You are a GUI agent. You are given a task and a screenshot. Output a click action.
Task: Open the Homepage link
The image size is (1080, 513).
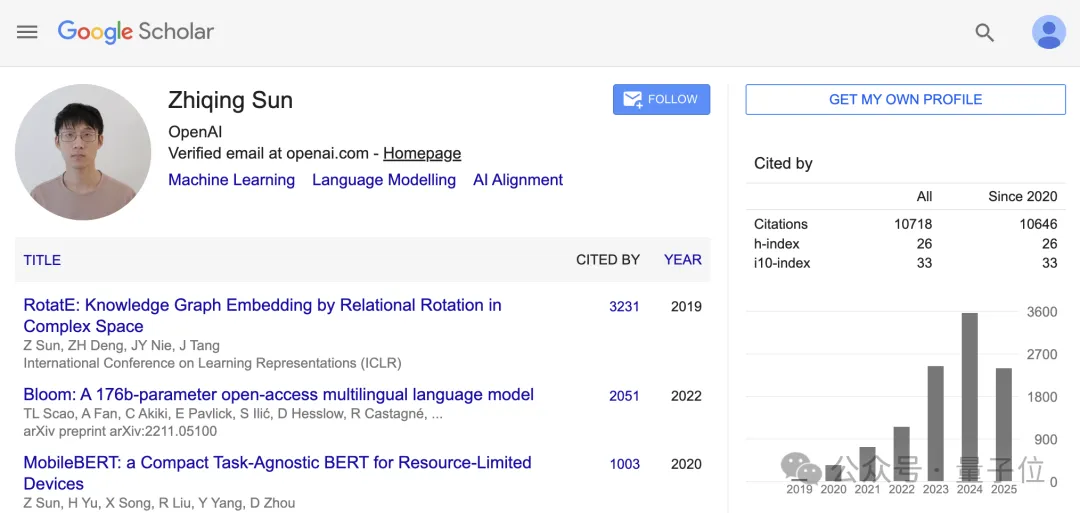[422, 153]
